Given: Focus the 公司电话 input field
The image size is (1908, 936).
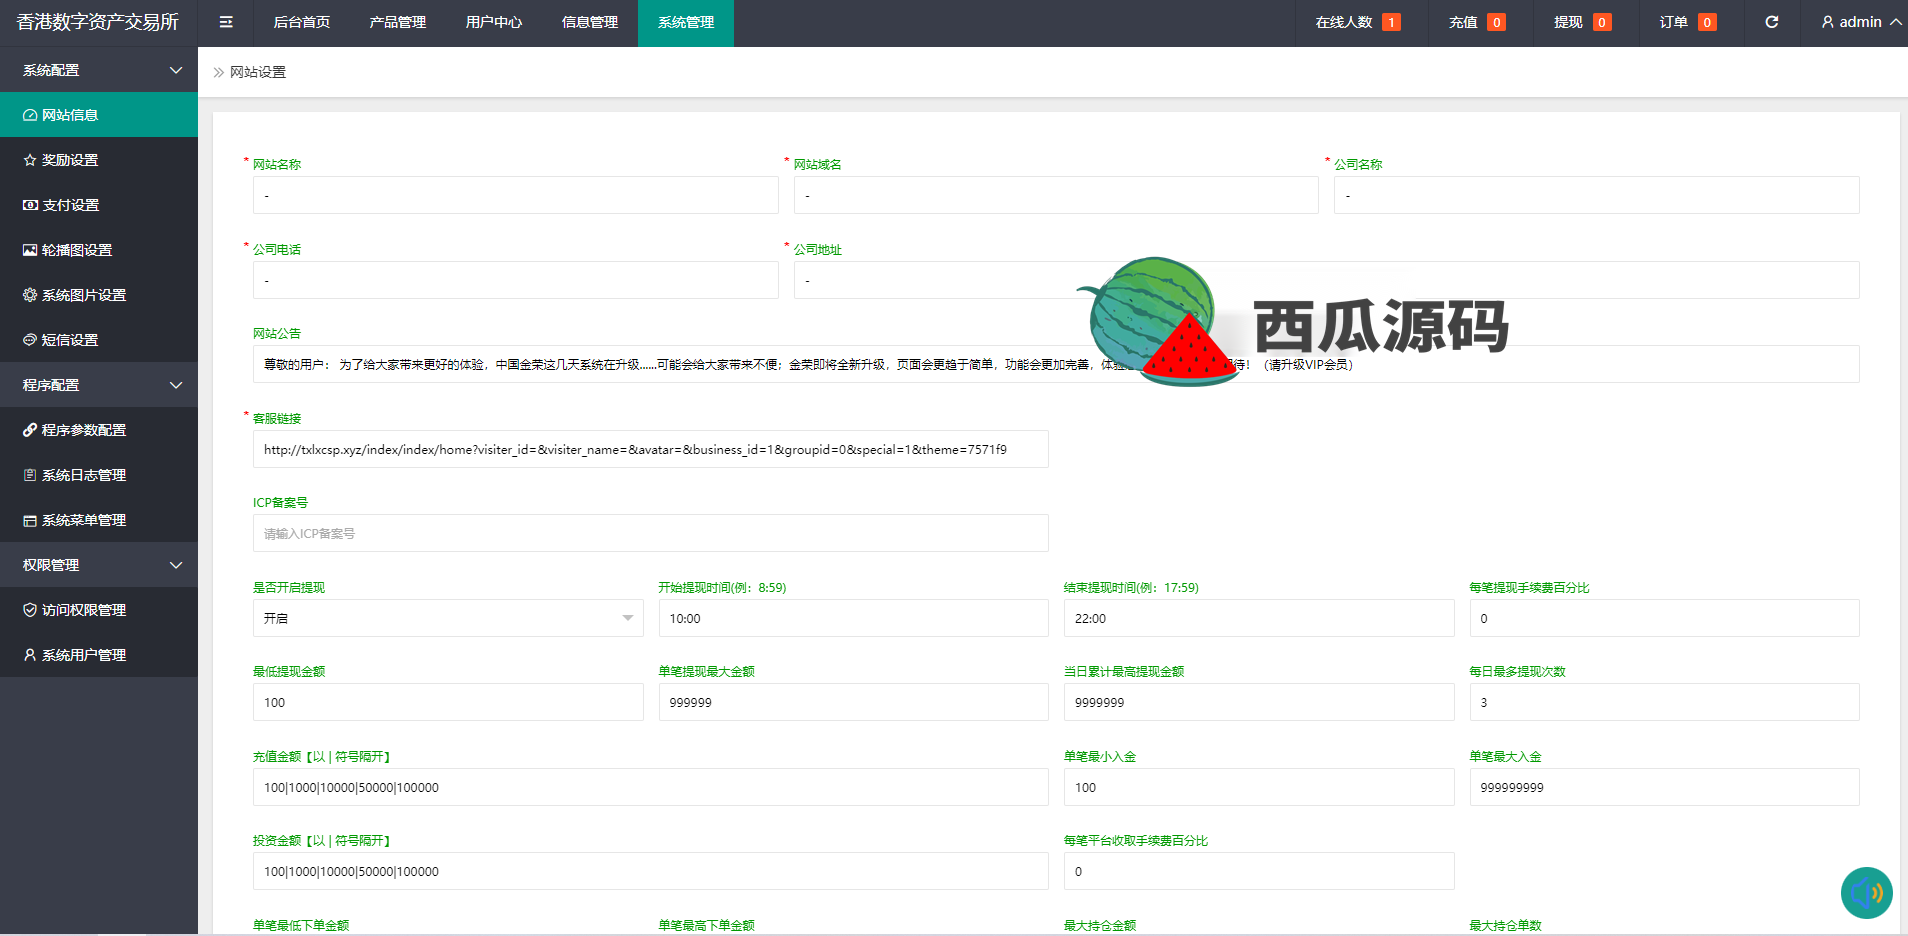Looking at the screenshot, I should point(515,280).
